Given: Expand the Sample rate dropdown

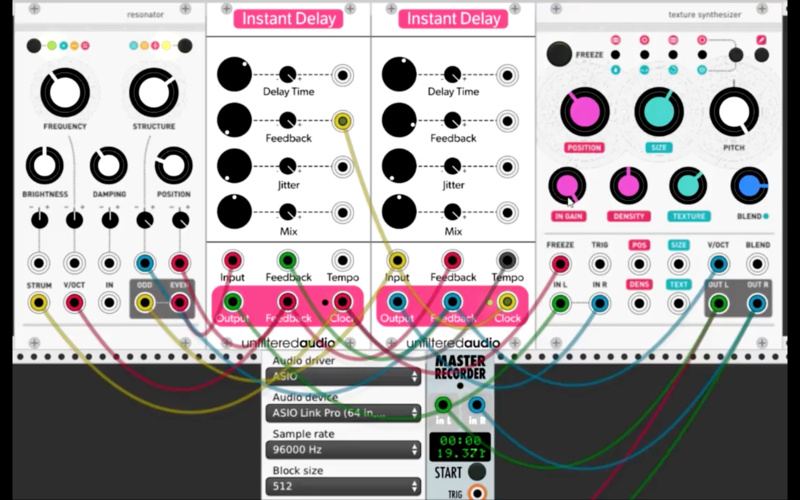Looking at the screenshot, I should coord(342,450).
